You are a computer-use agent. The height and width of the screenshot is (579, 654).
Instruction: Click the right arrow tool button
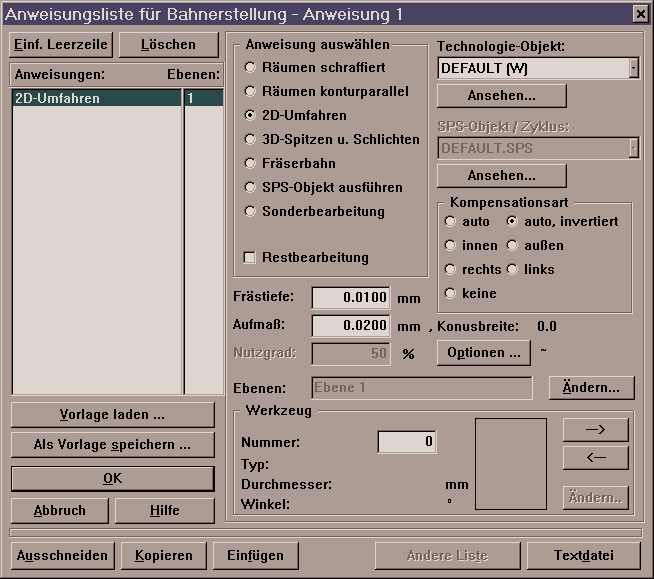[595, 429]
